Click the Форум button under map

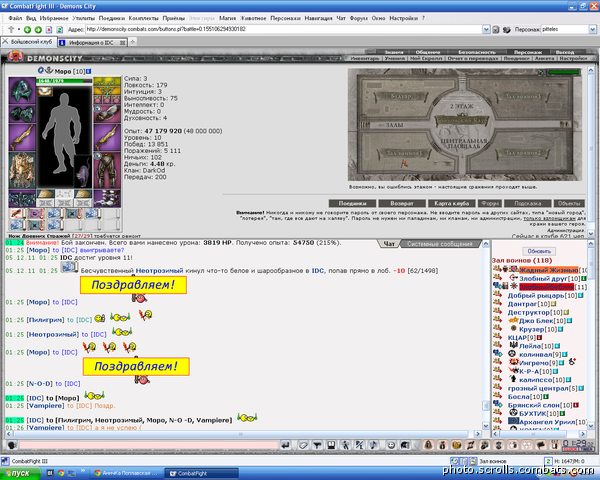pos(490,203)
